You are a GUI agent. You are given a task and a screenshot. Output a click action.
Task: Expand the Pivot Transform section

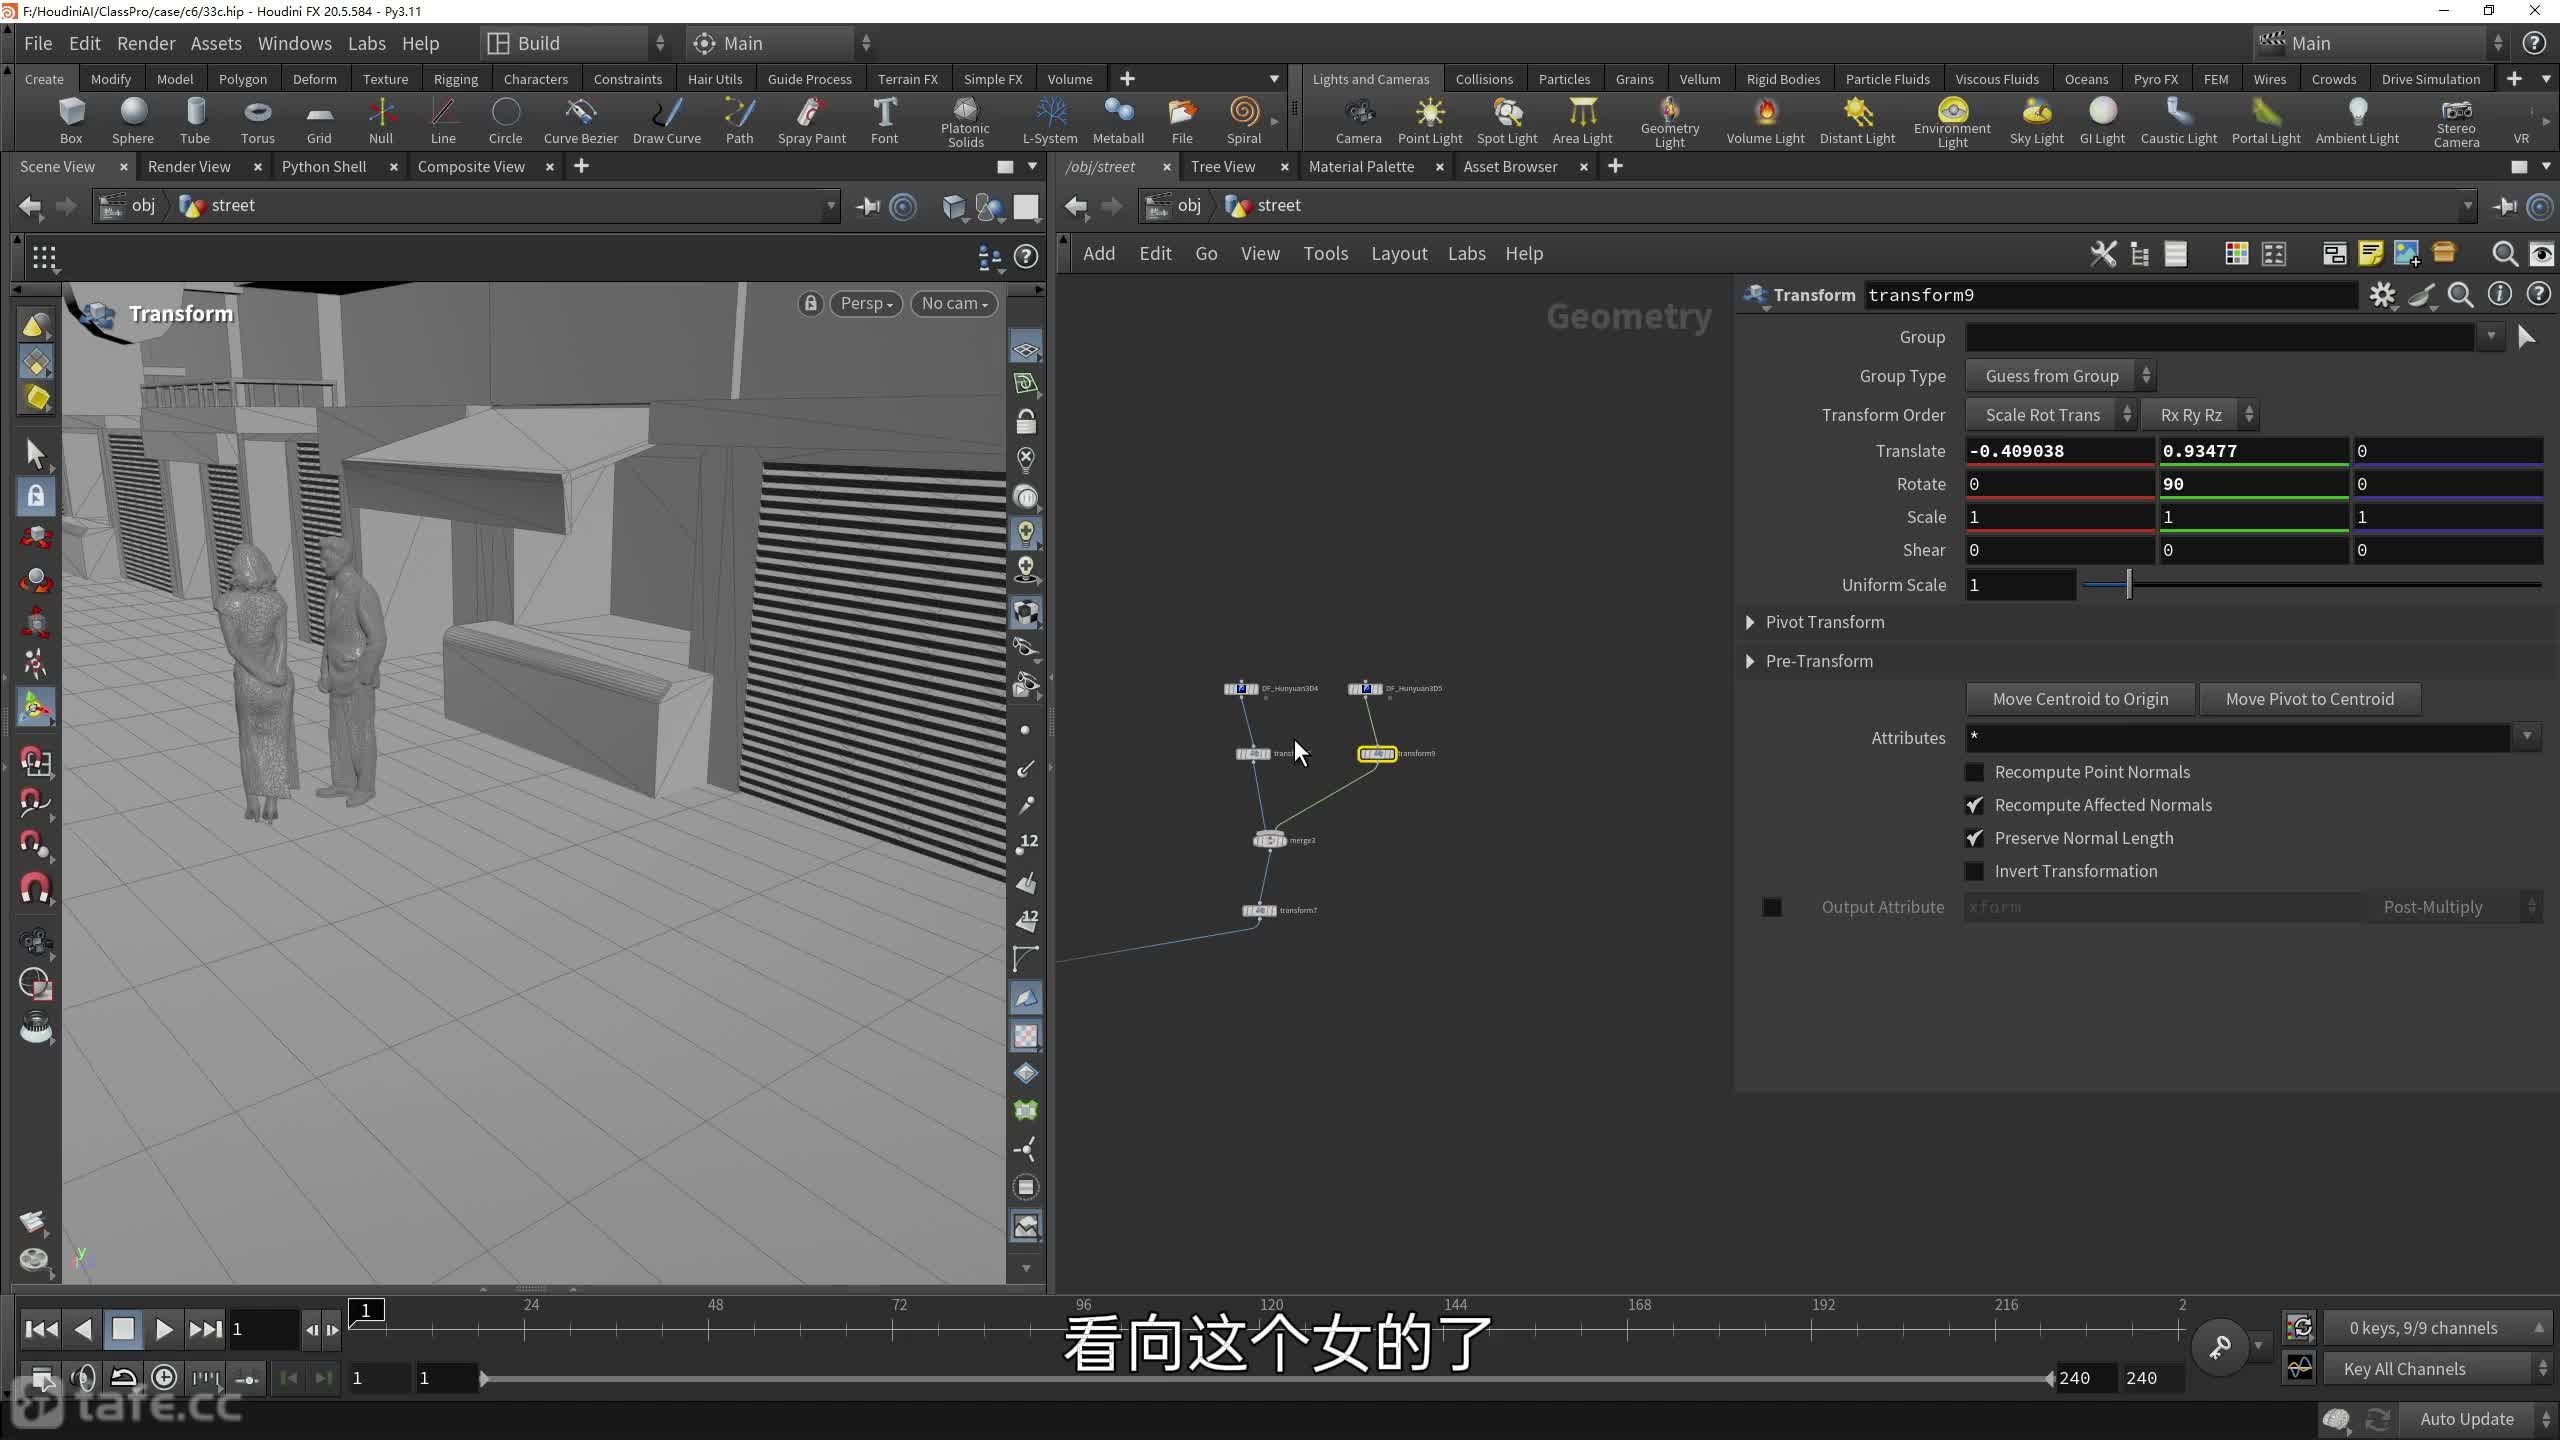1749,622
